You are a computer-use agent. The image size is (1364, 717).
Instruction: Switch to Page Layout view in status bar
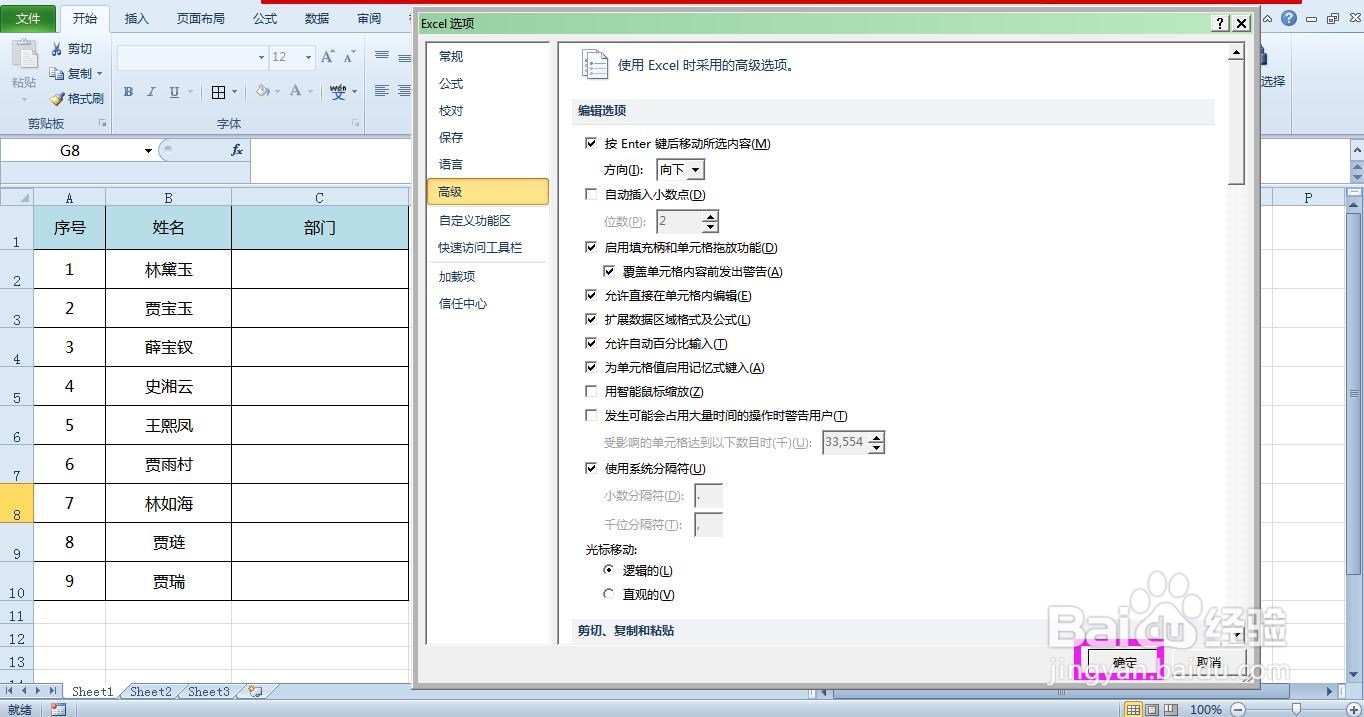point(1152,709)
